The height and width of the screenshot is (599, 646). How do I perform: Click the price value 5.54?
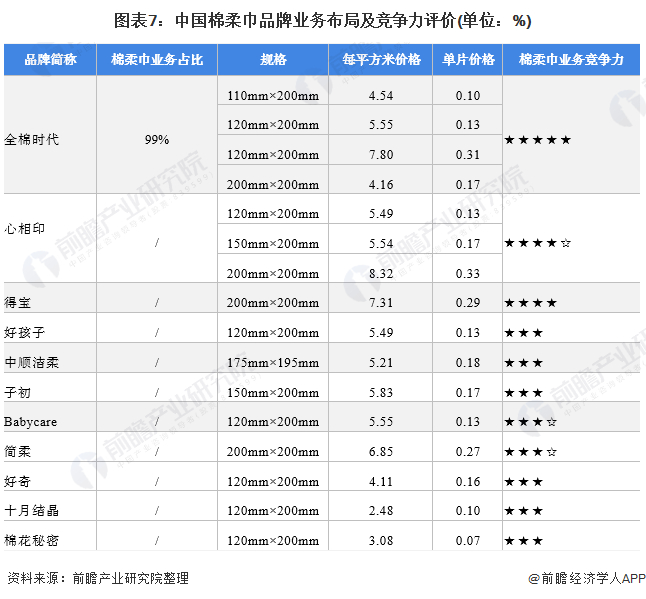click(x=381, y=244)
